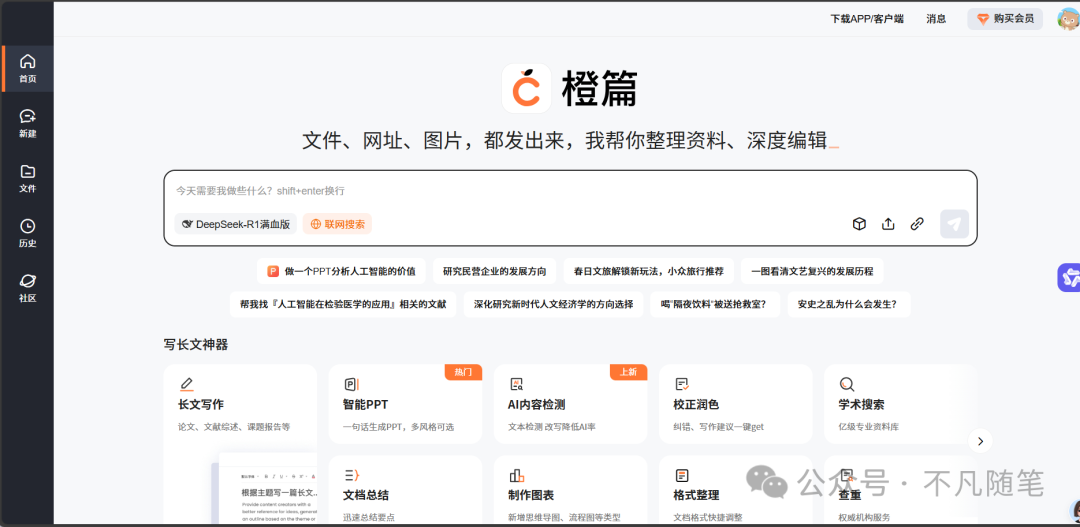Click text 纠错、写作建议一键get

718,427
